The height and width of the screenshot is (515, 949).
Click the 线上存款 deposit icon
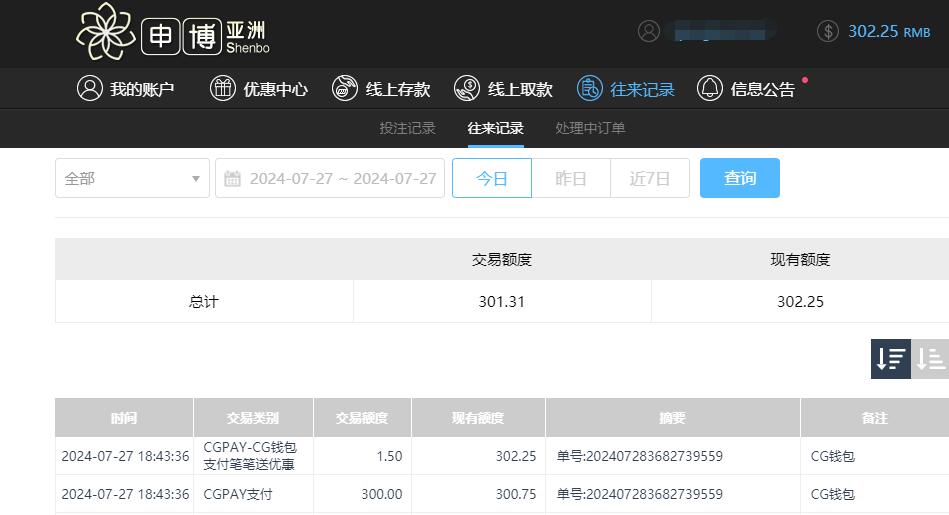pos(345,88)
